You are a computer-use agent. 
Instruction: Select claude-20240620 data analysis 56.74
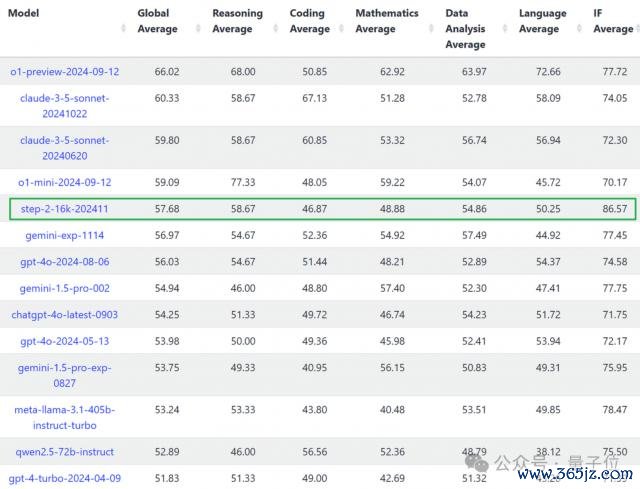click(x=474, y=140)
